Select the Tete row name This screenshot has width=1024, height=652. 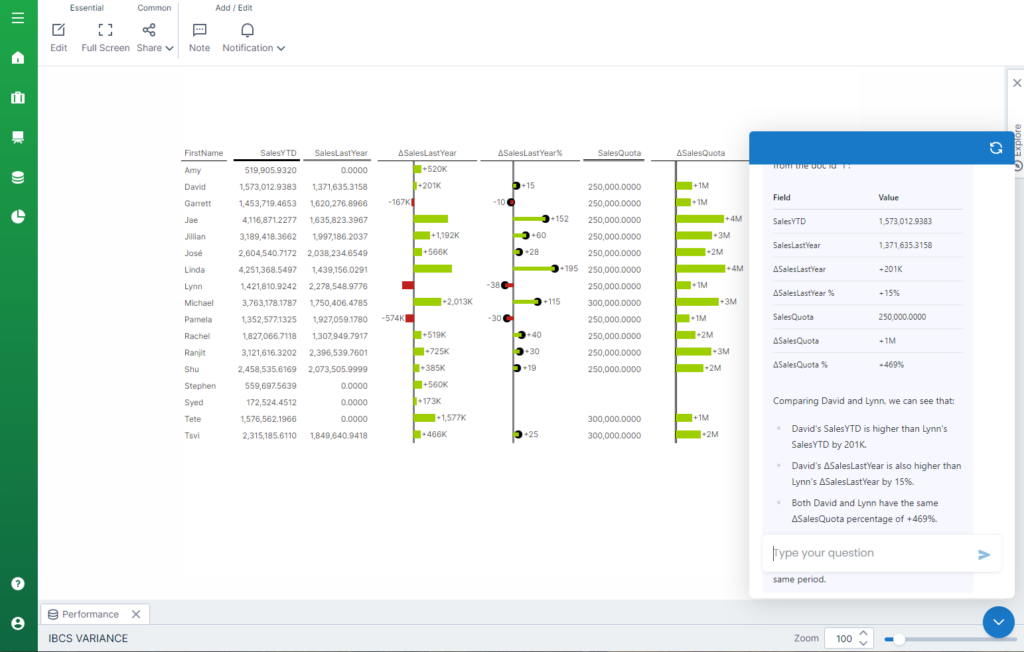pyautogui.click(x=192, y=419)
